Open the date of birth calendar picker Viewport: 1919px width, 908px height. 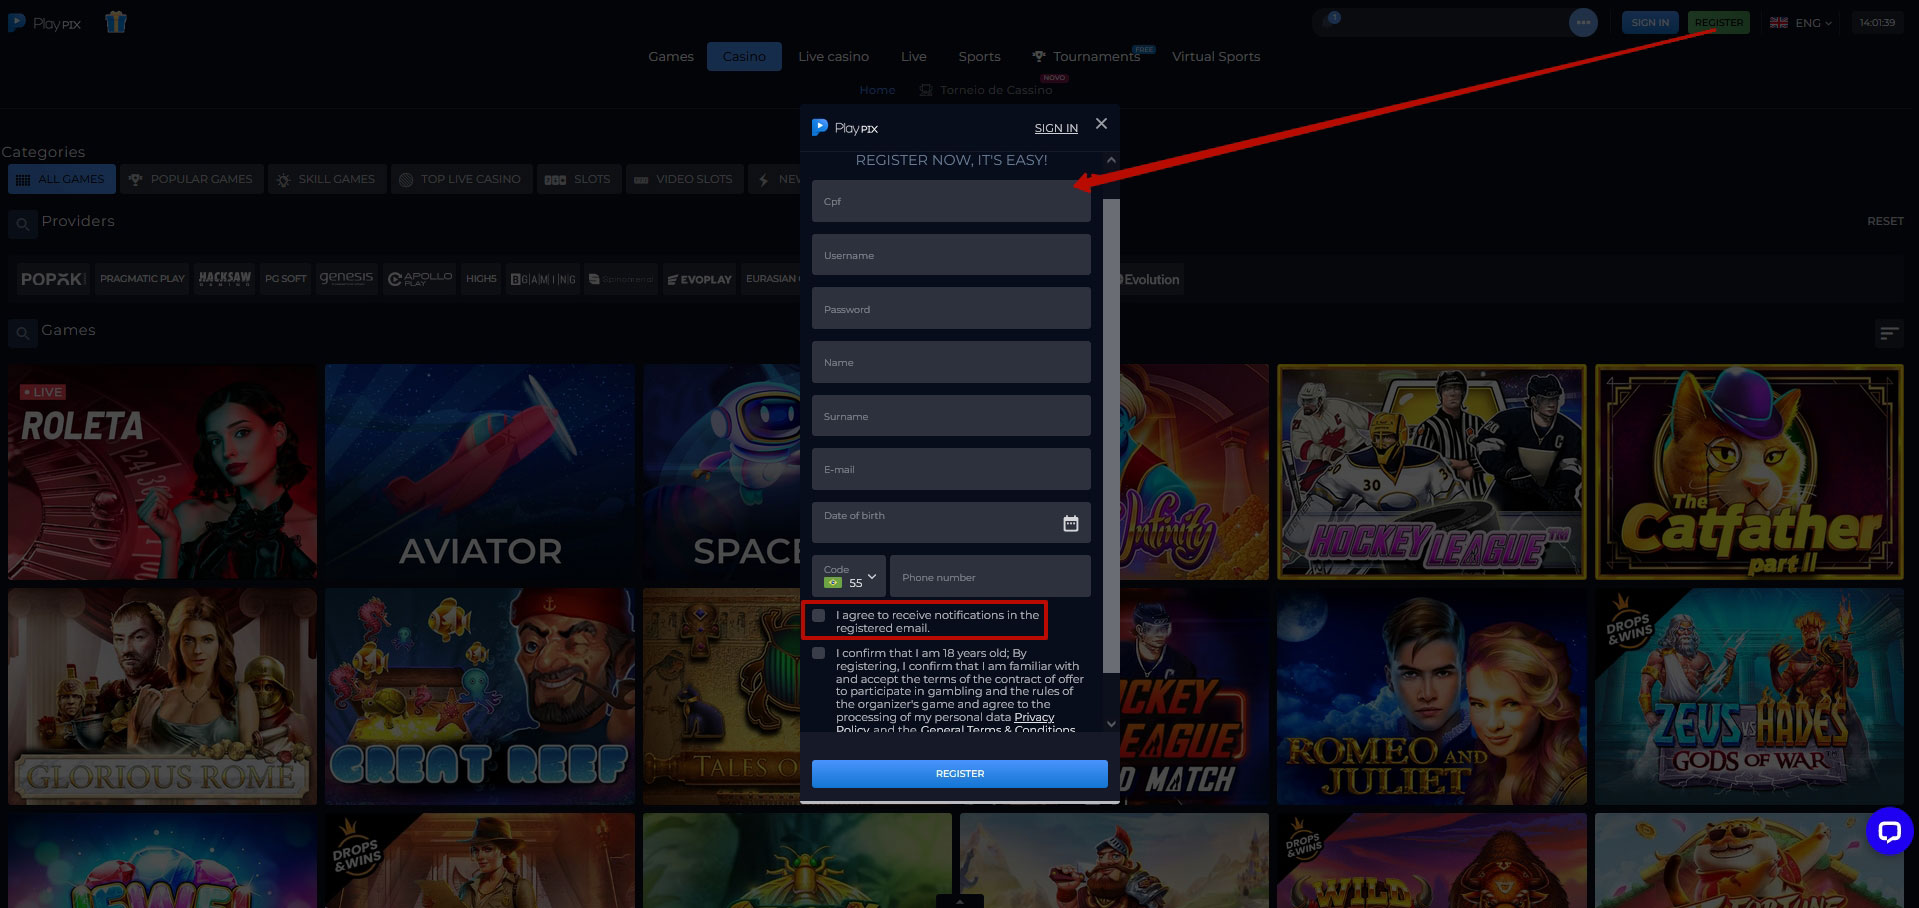coord(1070,523)
